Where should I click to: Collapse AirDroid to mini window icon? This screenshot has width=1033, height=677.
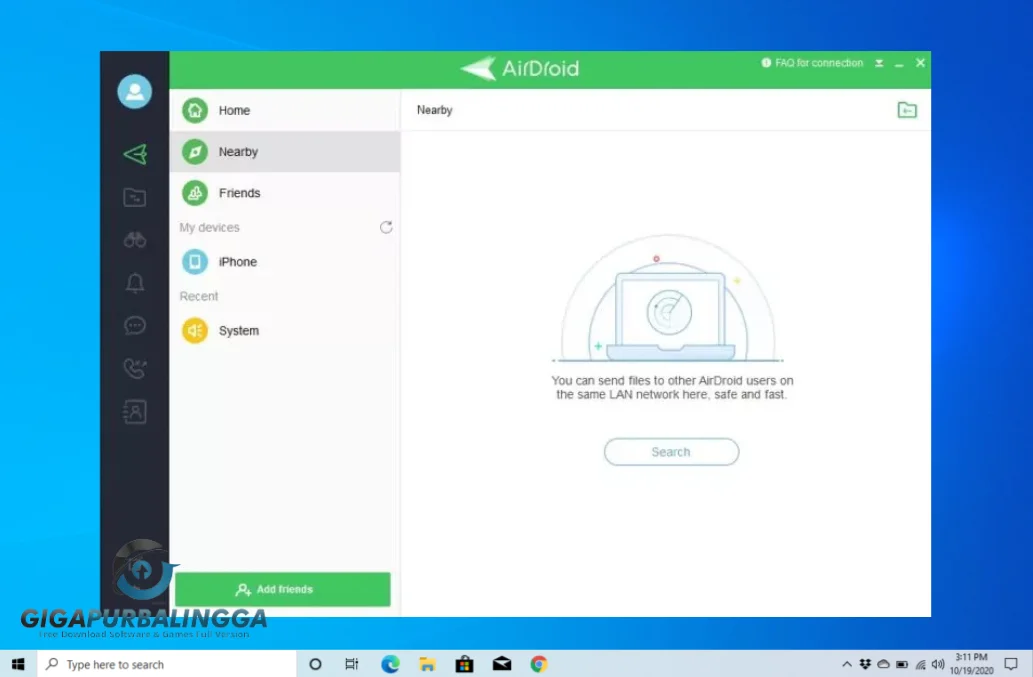(879, 63)
